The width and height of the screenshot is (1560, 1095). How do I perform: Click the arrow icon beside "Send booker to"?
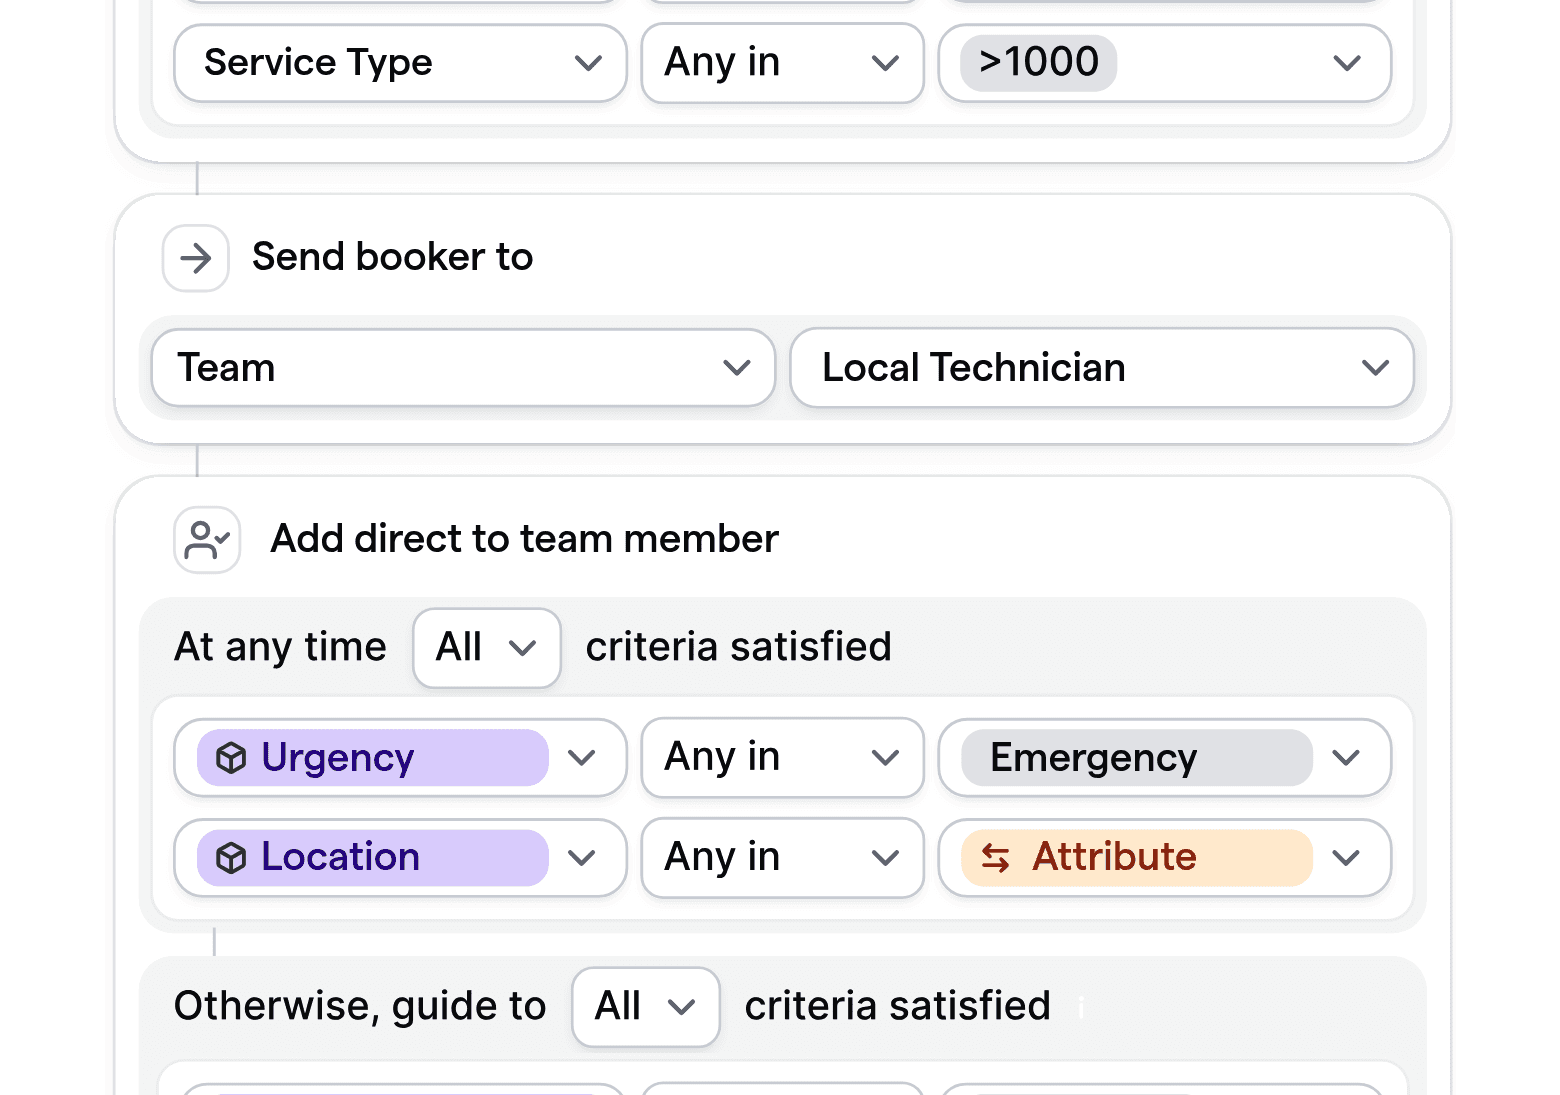[195, 258]
